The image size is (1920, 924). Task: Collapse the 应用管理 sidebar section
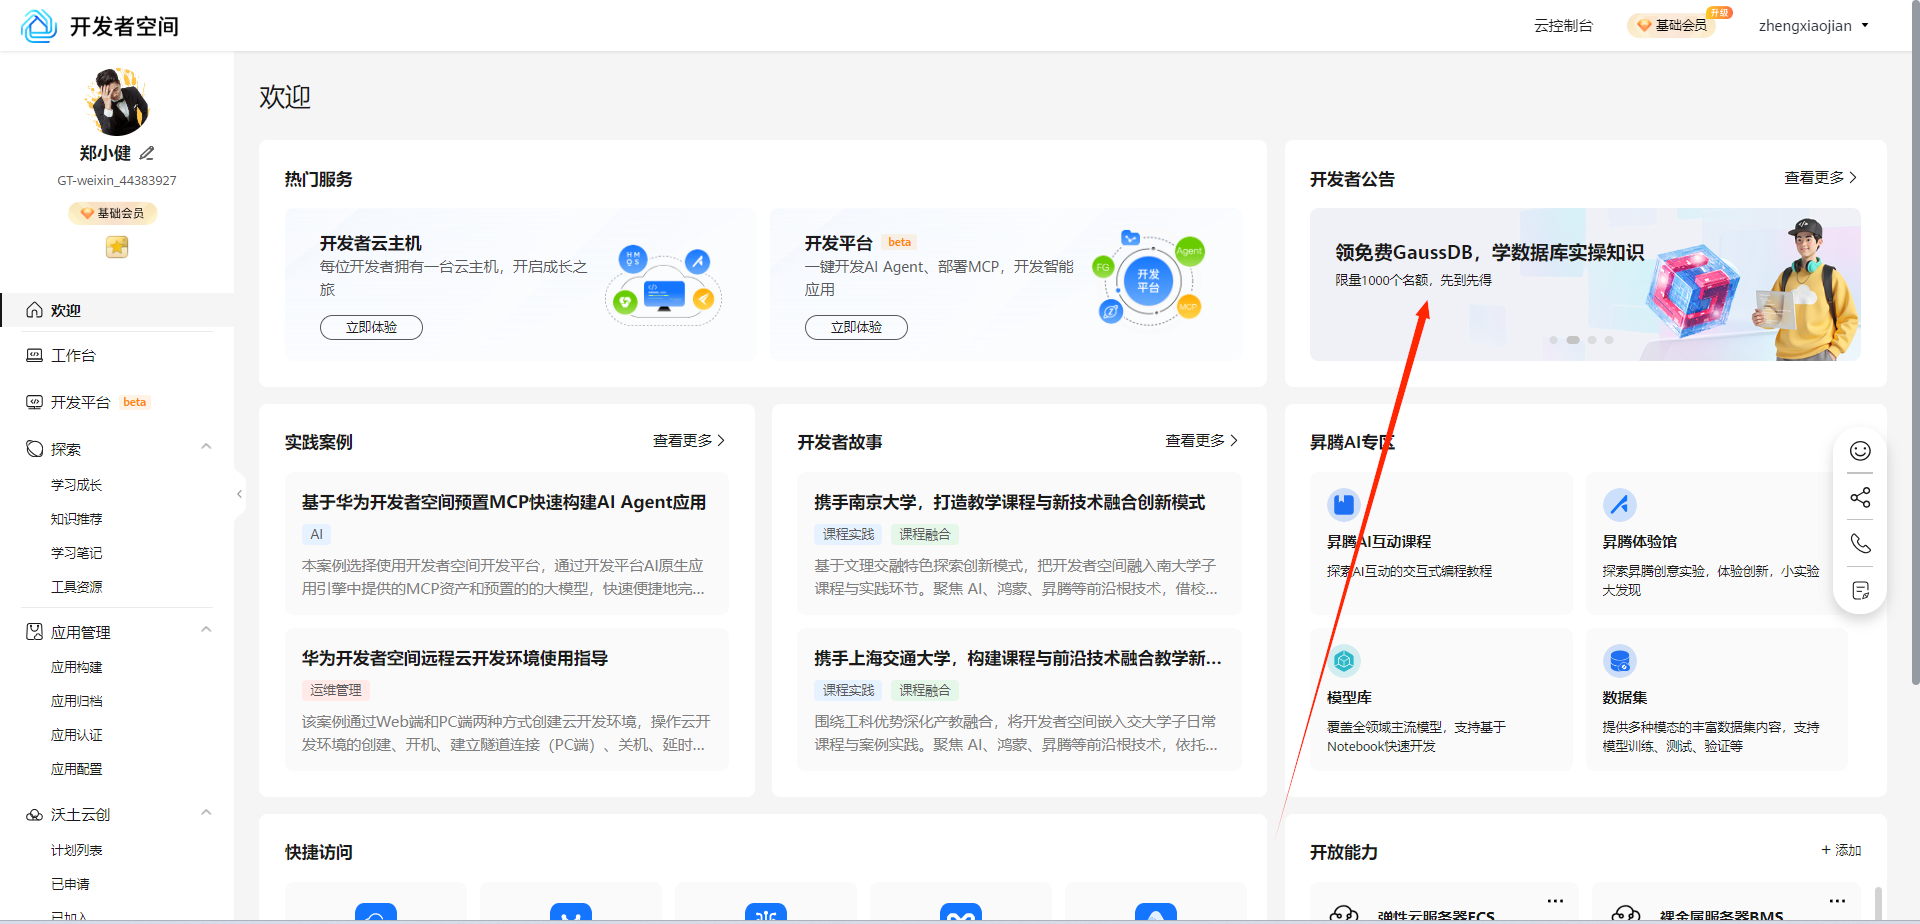206,630
